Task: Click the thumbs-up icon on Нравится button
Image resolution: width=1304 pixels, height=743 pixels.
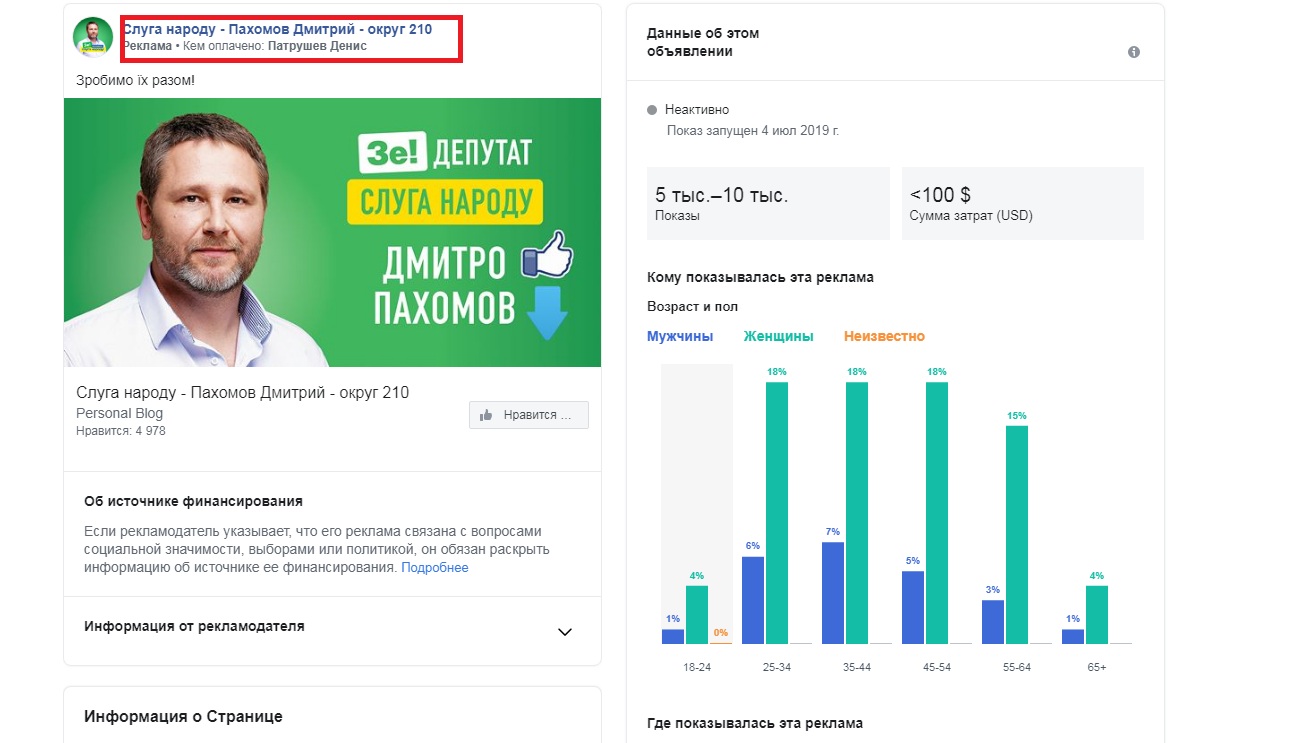Action: coord(487,415)
